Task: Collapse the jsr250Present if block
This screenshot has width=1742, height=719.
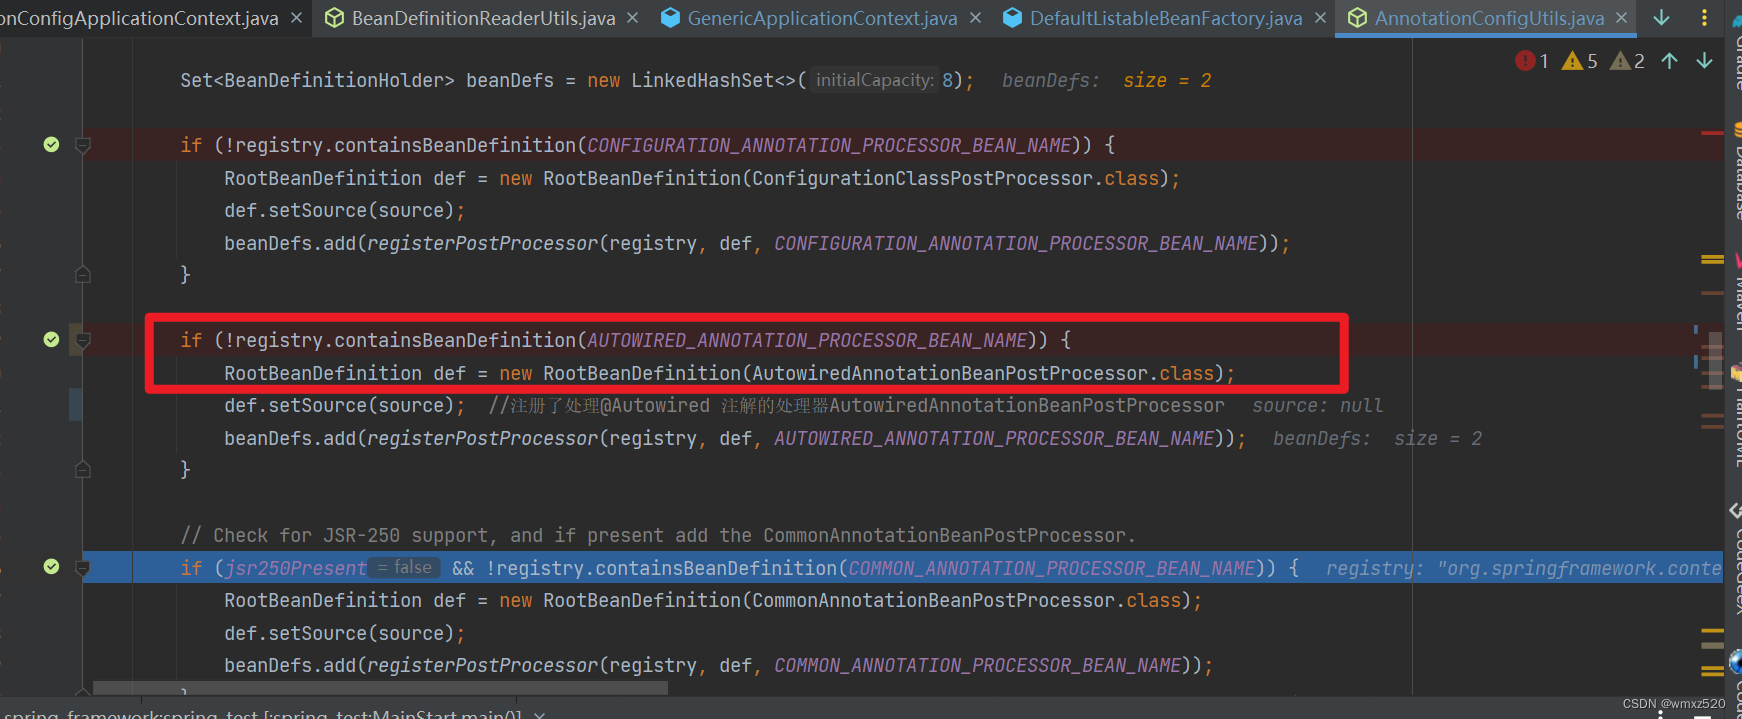Action: coord(83,567)
